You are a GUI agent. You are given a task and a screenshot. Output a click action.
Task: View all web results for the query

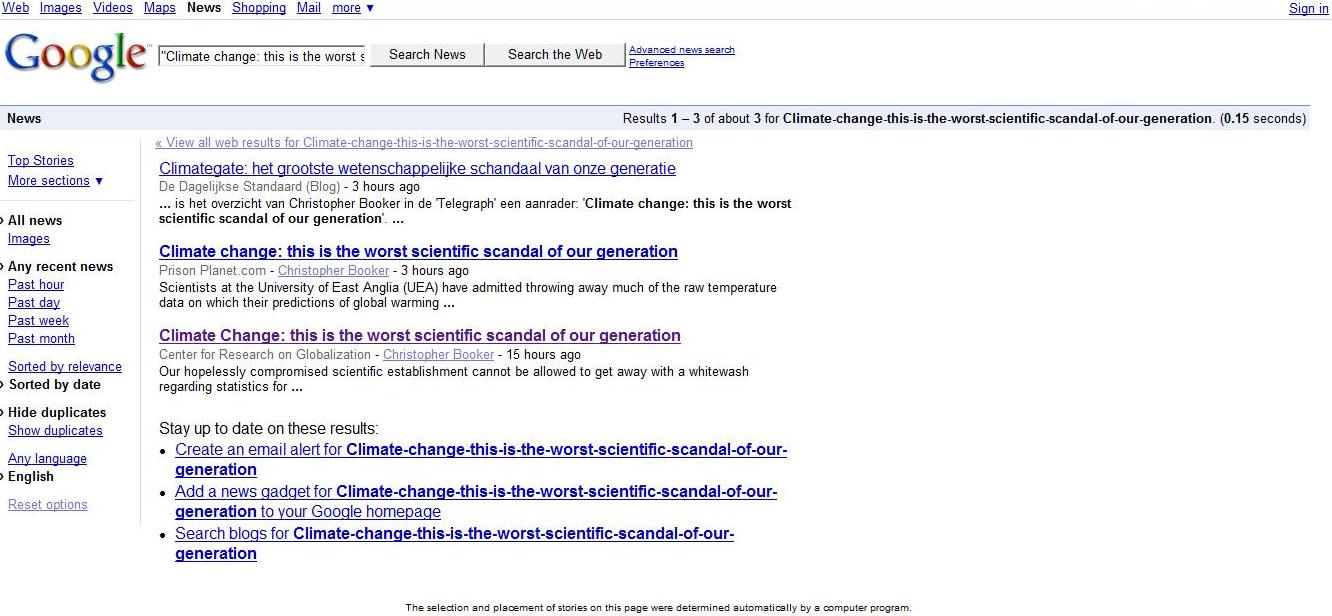tap(424, 143)
